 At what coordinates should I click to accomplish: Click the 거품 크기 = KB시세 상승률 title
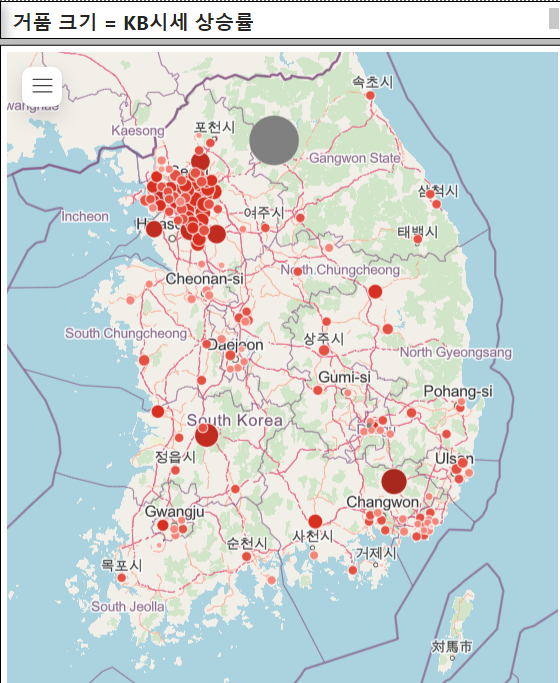(132, 22)
